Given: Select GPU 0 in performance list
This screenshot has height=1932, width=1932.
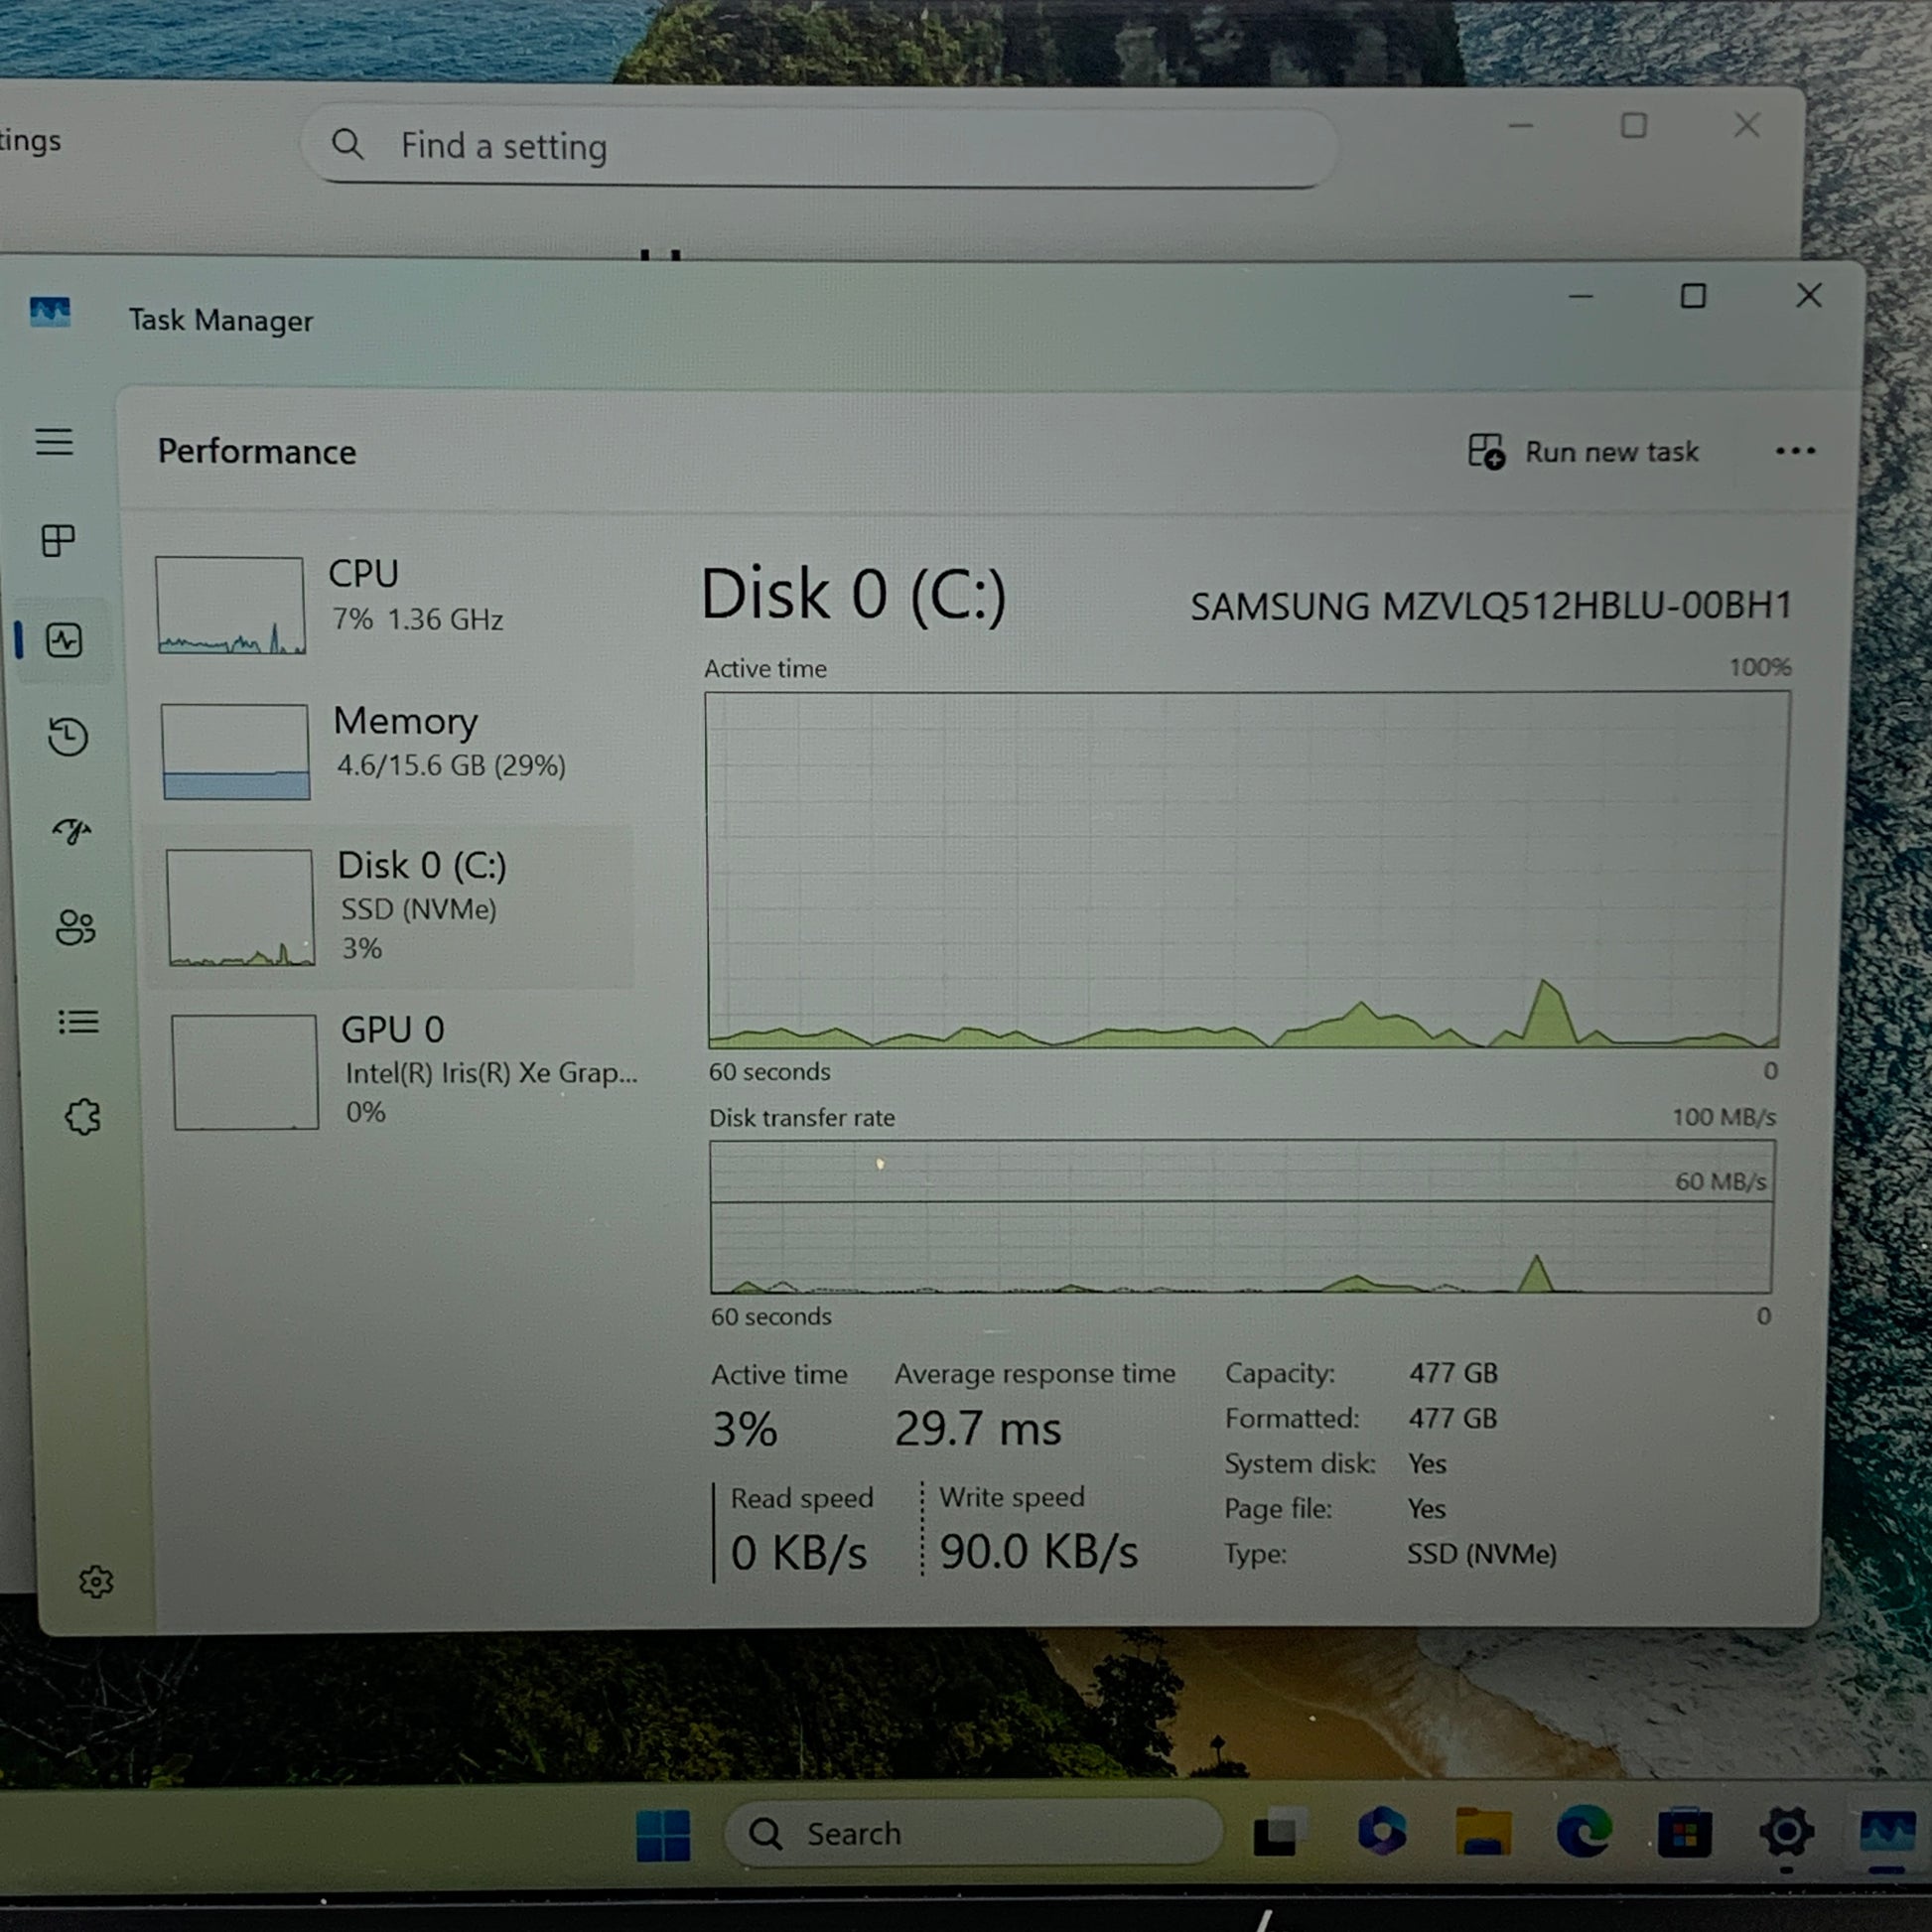Looking at the screenshot, I should 400,1070.
